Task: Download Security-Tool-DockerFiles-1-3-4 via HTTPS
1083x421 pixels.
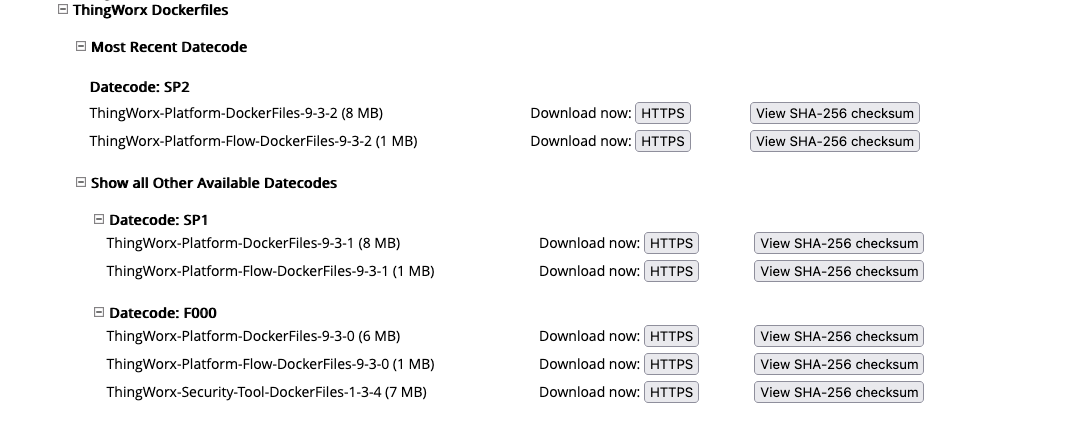Action: tap(671, 392)
